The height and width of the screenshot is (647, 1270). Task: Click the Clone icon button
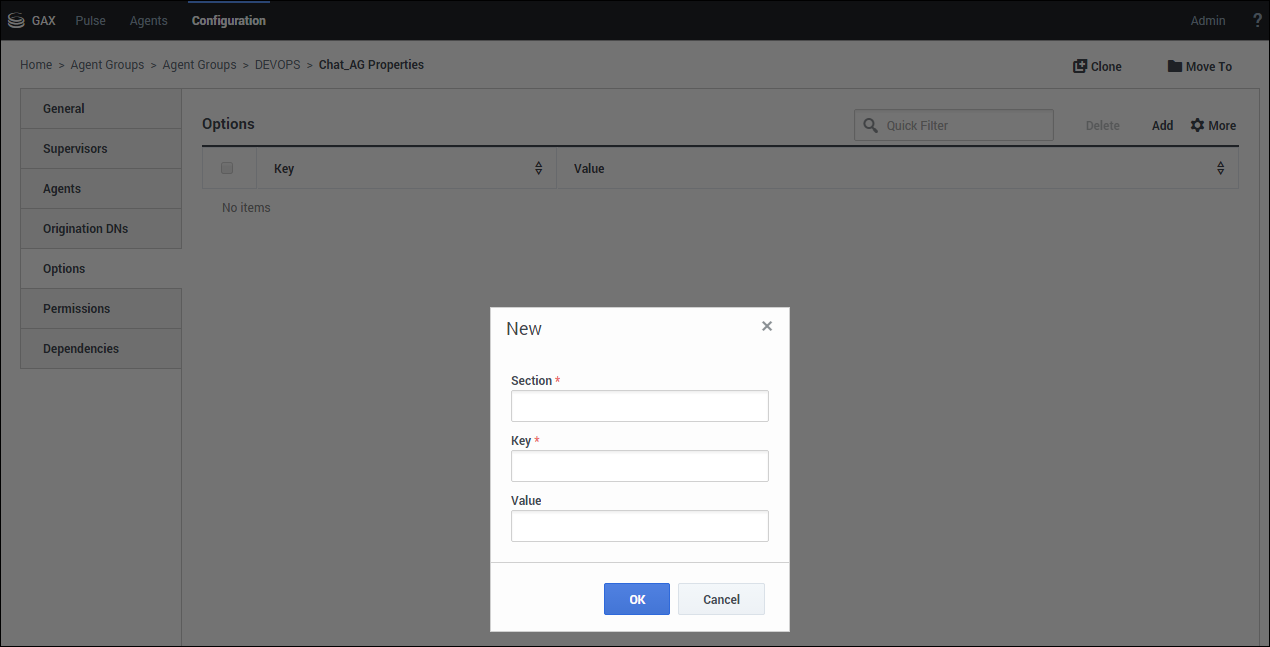1080,66
